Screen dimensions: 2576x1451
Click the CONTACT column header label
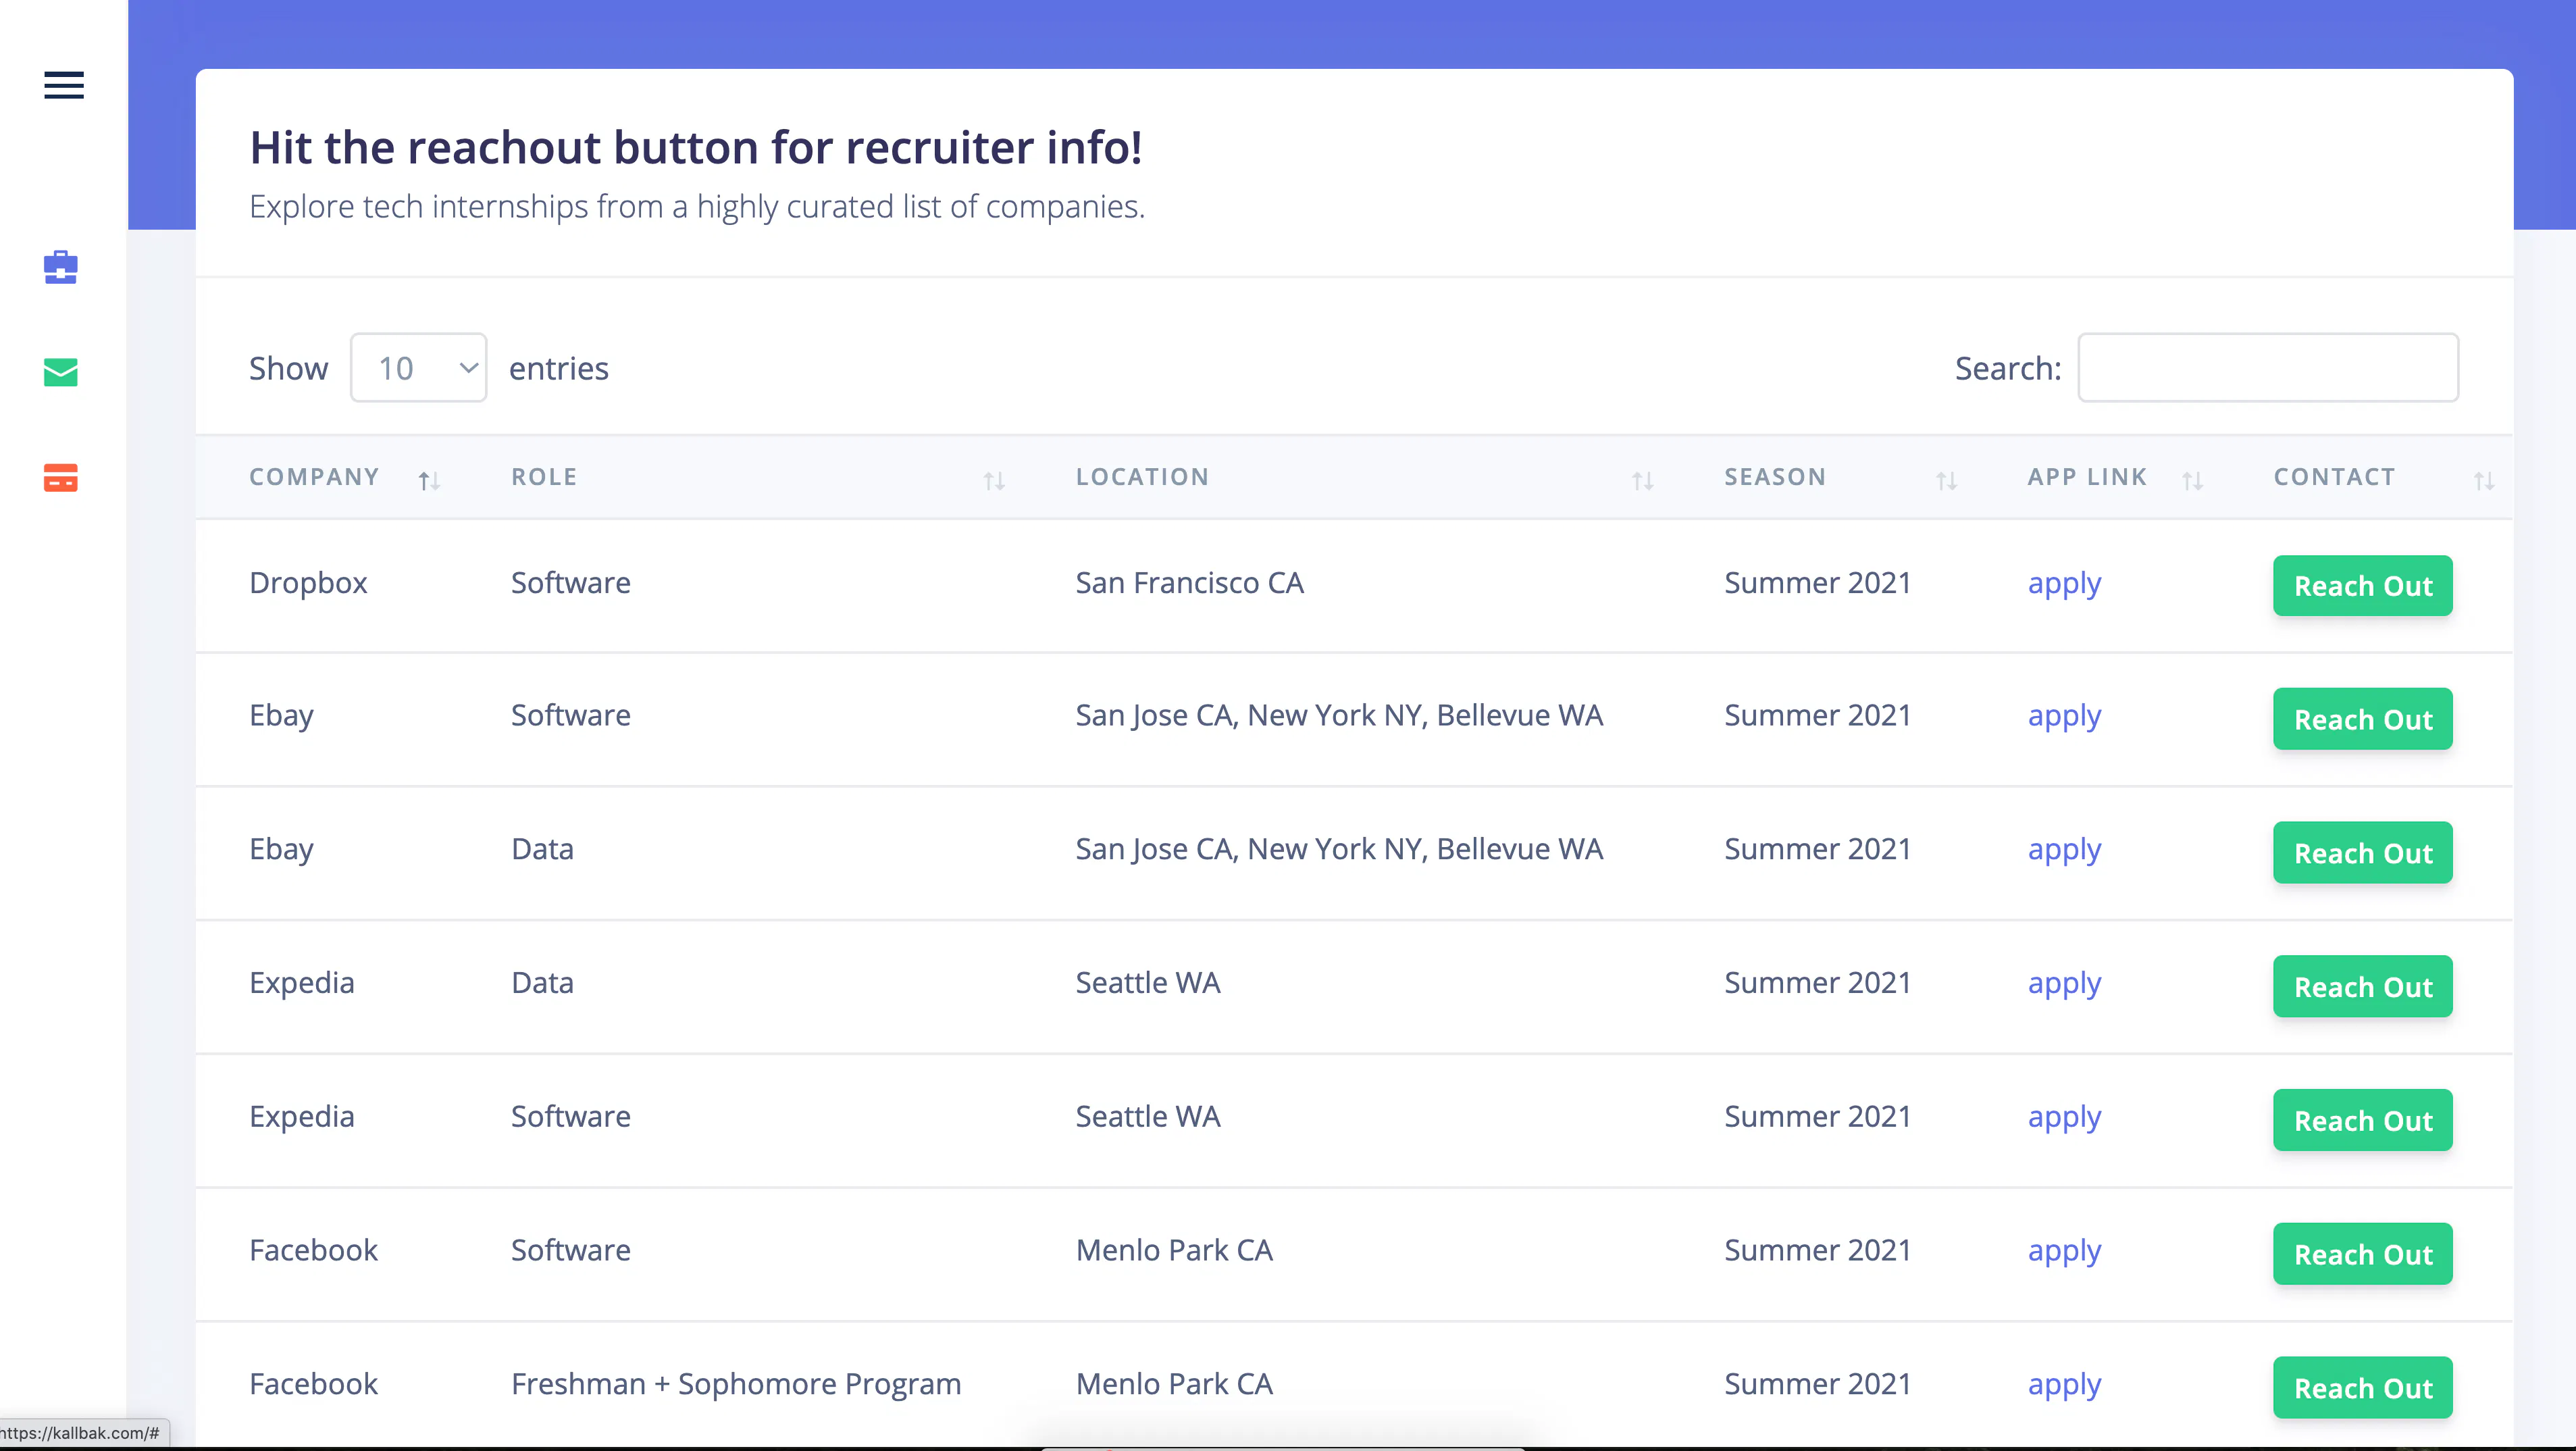click(x=2334, y=477)
